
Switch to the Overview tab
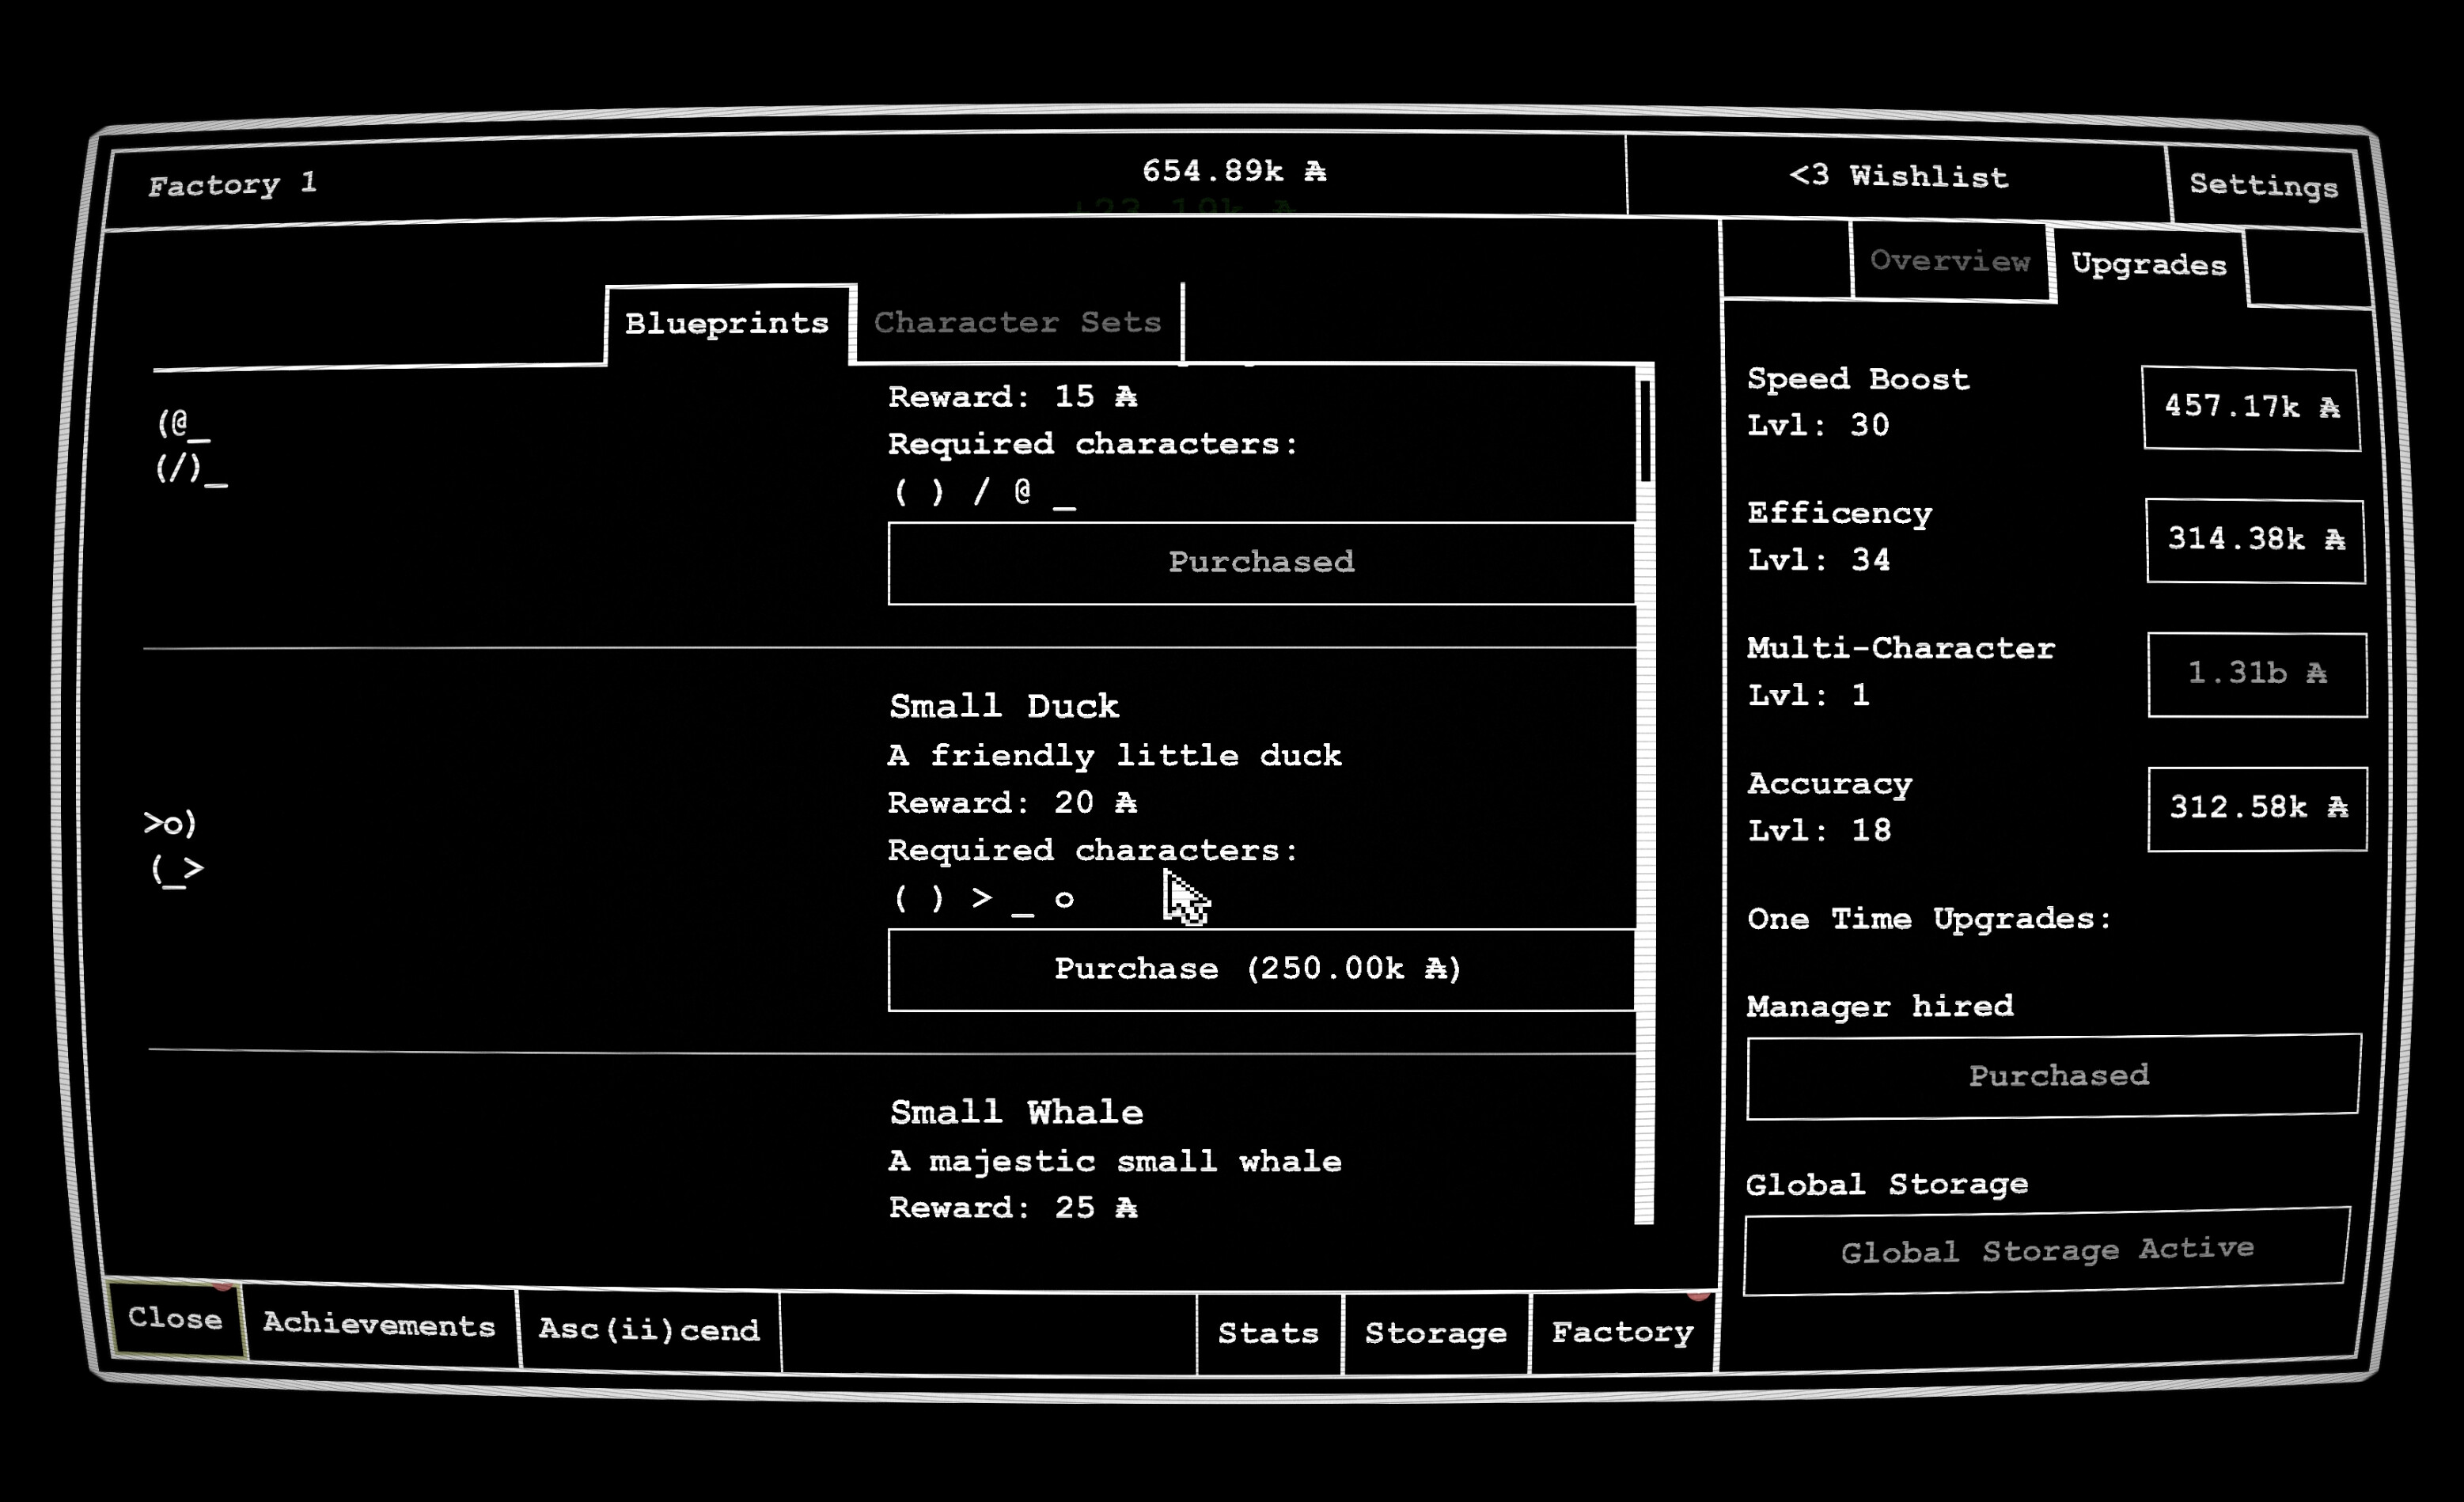coord(1950,261)
